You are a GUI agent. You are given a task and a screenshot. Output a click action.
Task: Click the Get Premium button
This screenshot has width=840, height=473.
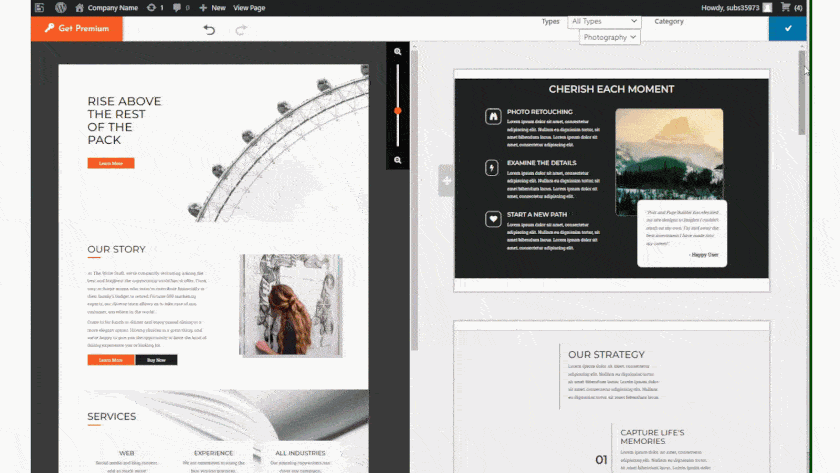tap(77, 28)
